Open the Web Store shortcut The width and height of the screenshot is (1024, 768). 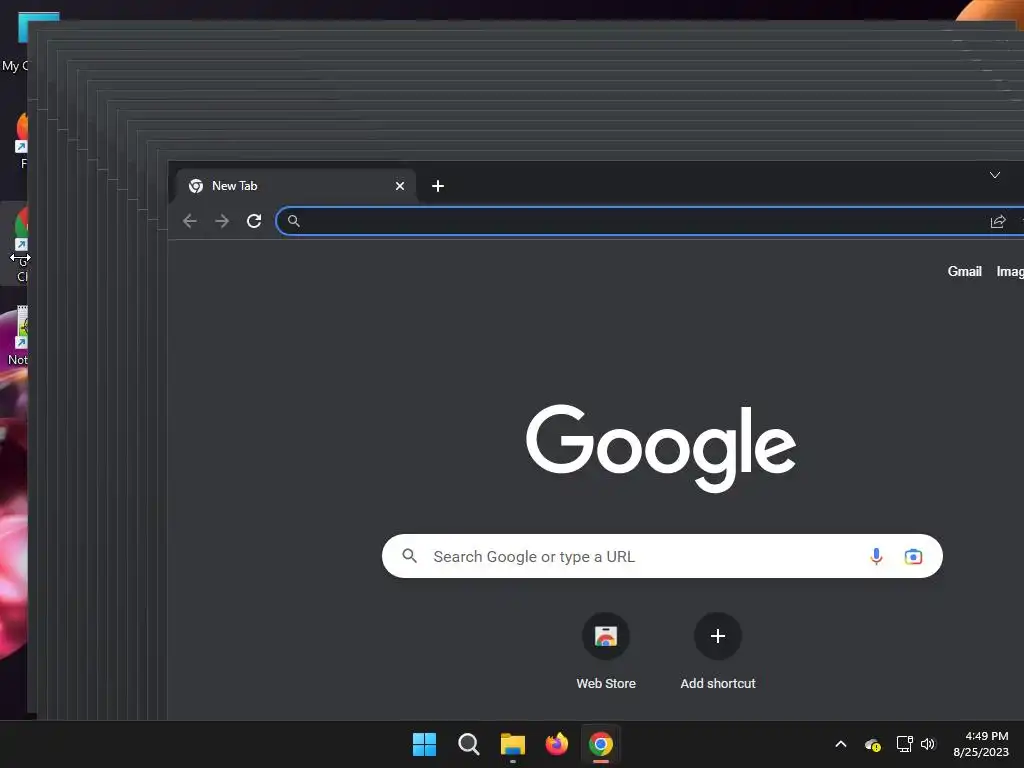click(606, 652)
